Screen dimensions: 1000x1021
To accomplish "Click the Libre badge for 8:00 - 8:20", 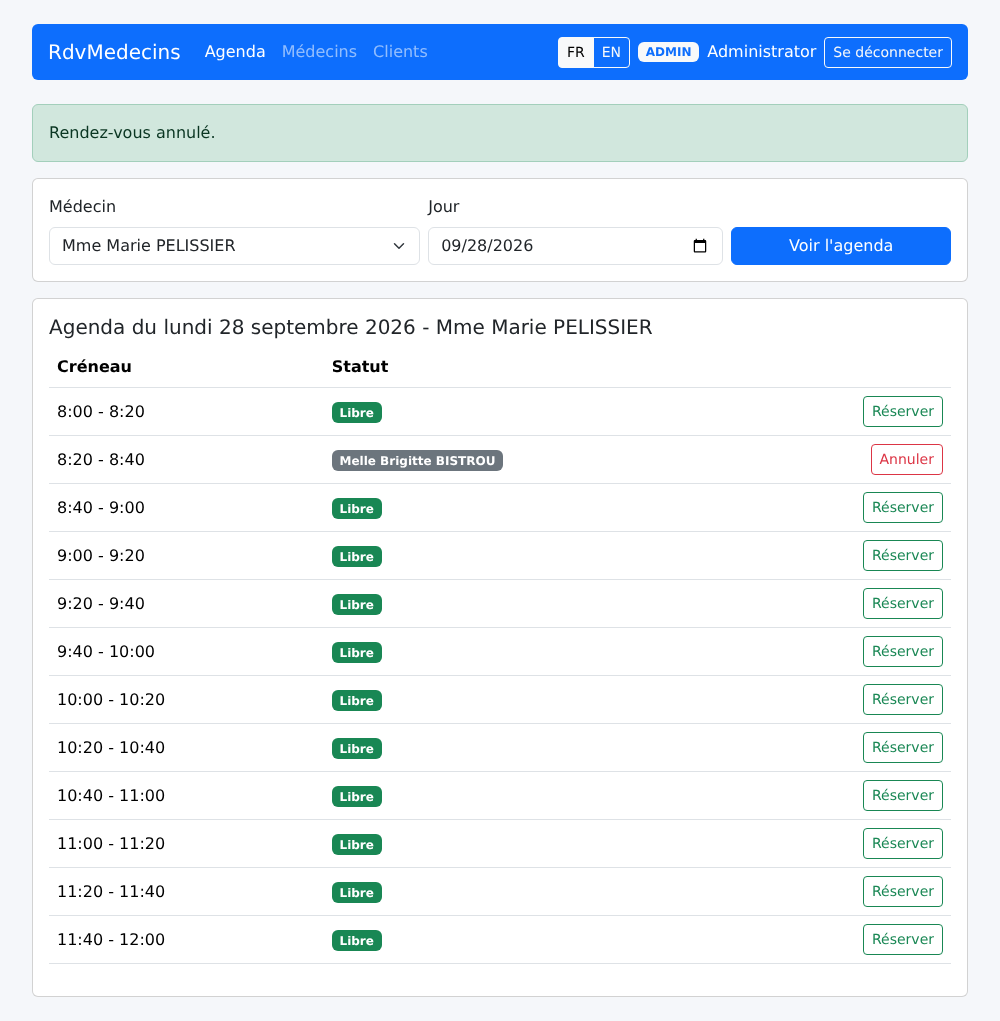I will click(x=357, y=413).
